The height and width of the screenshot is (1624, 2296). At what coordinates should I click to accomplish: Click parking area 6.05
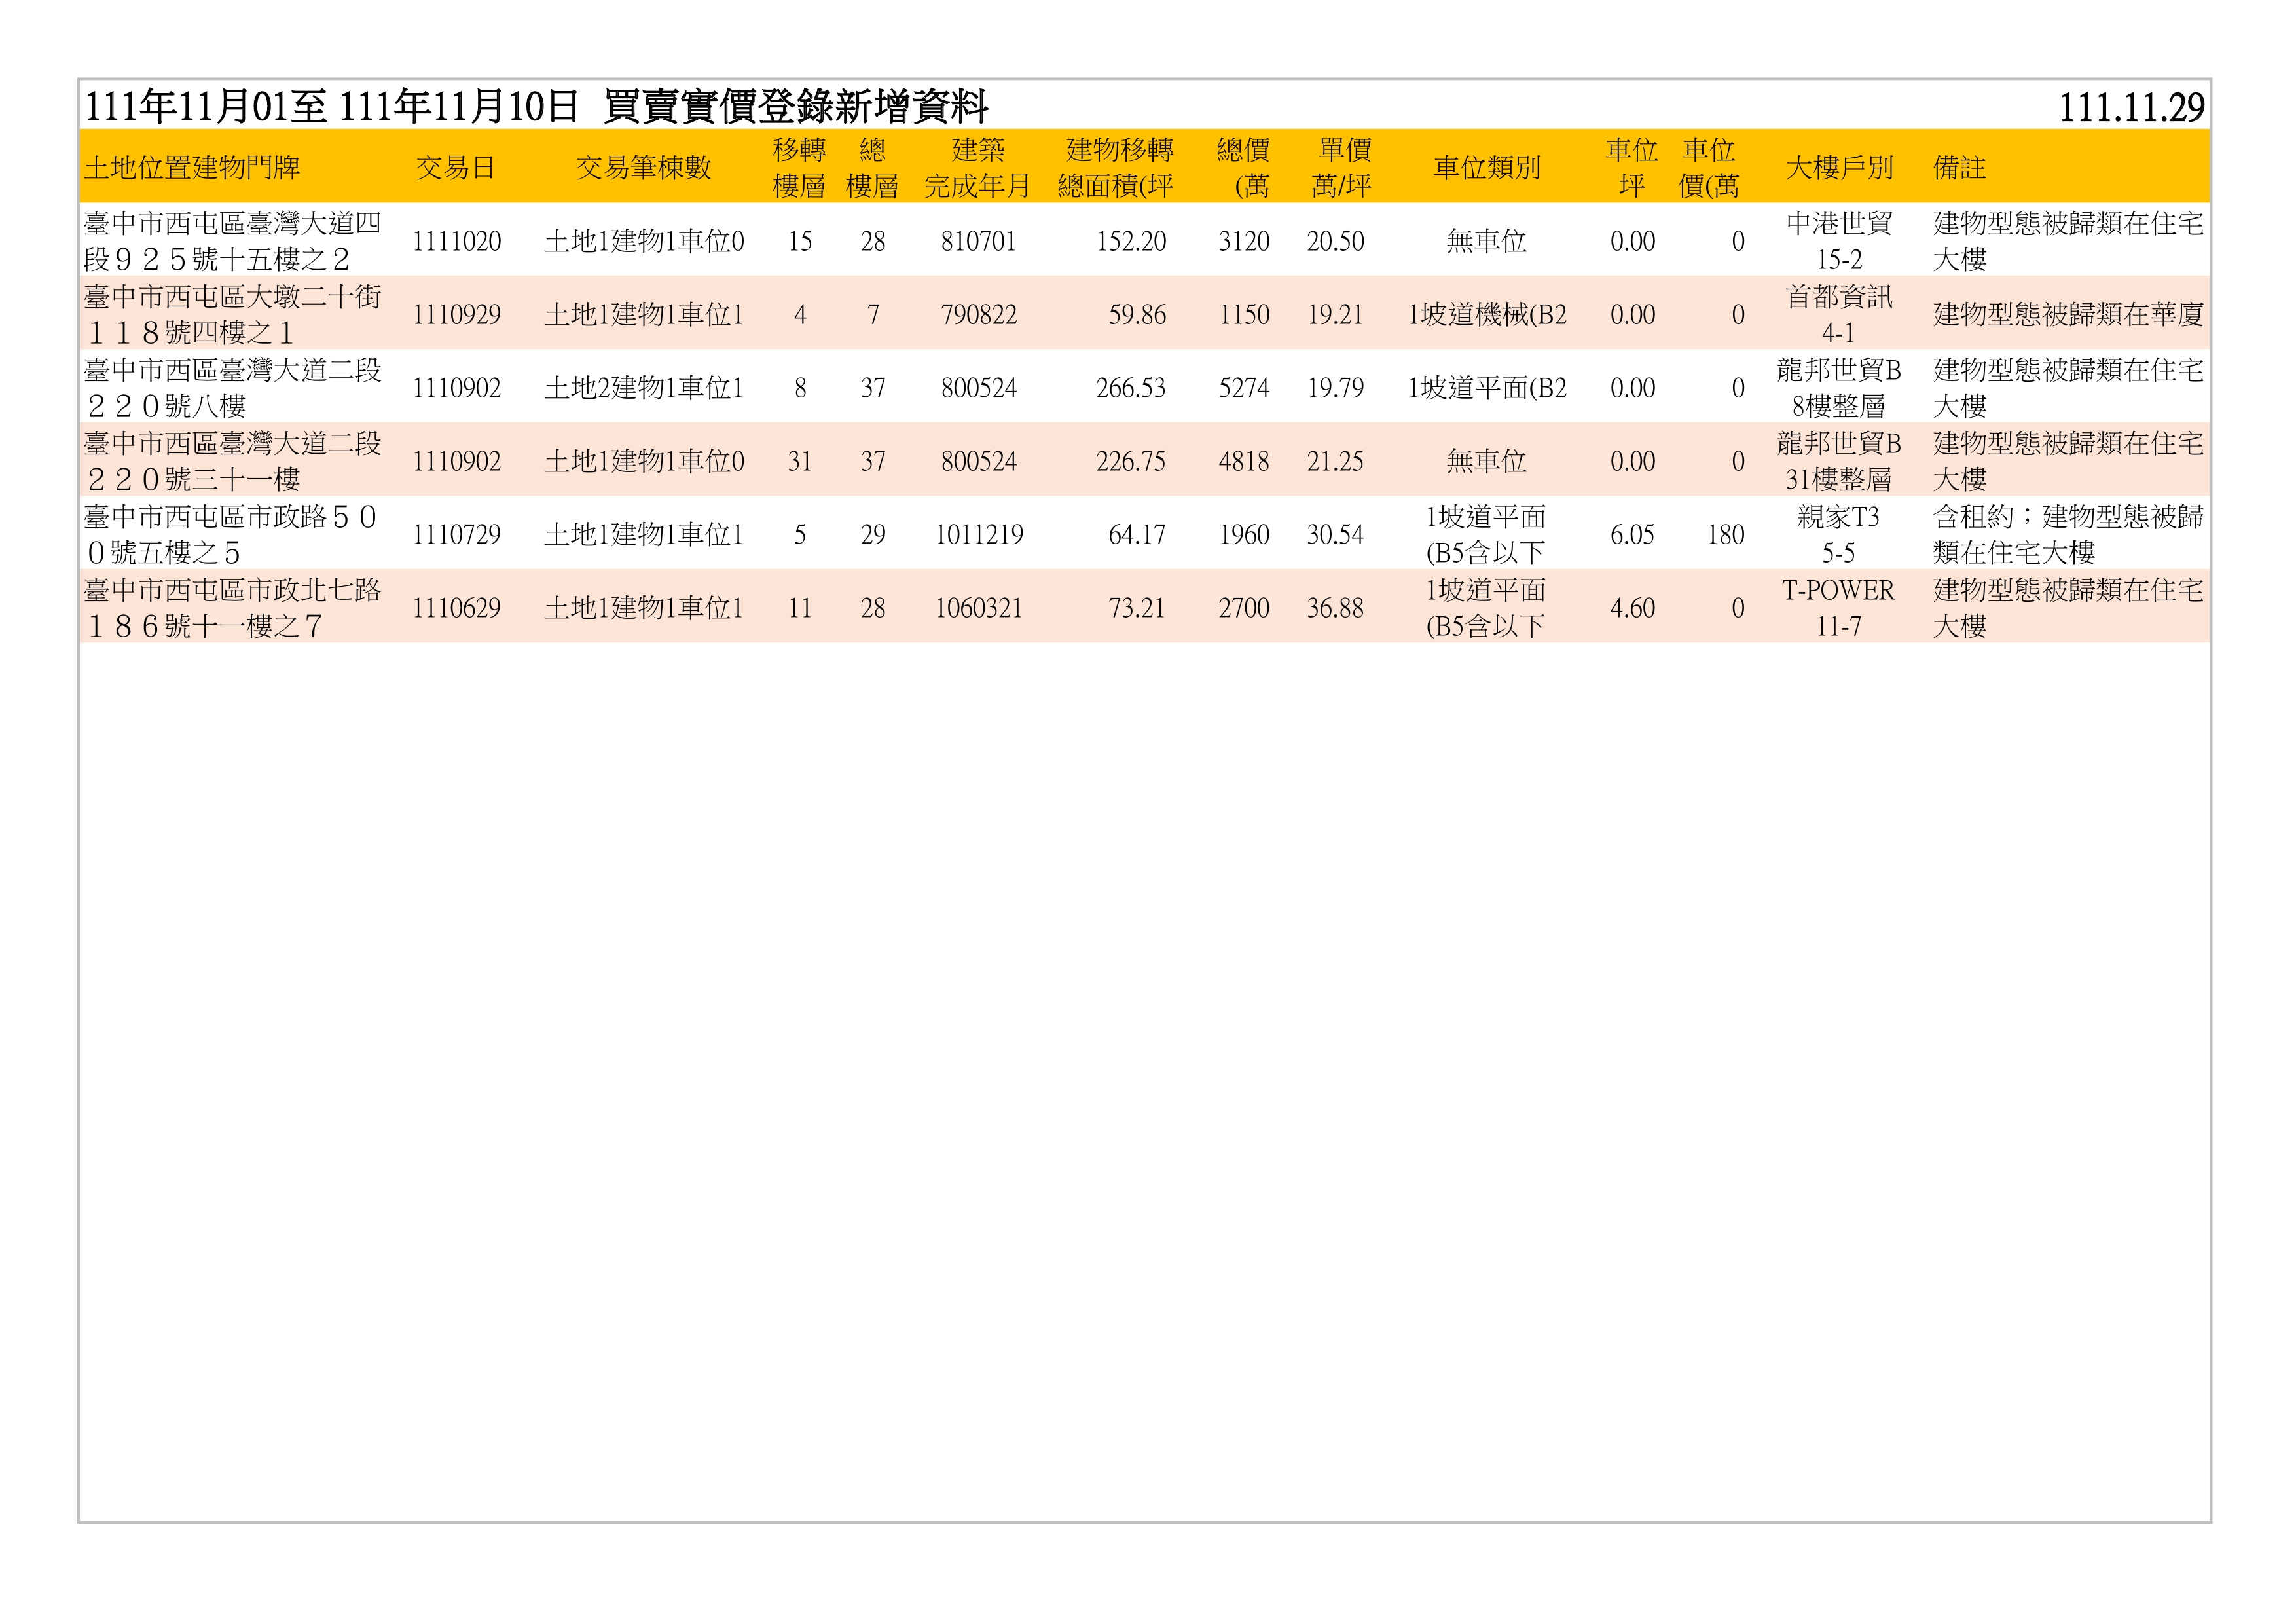point(1632,534)
